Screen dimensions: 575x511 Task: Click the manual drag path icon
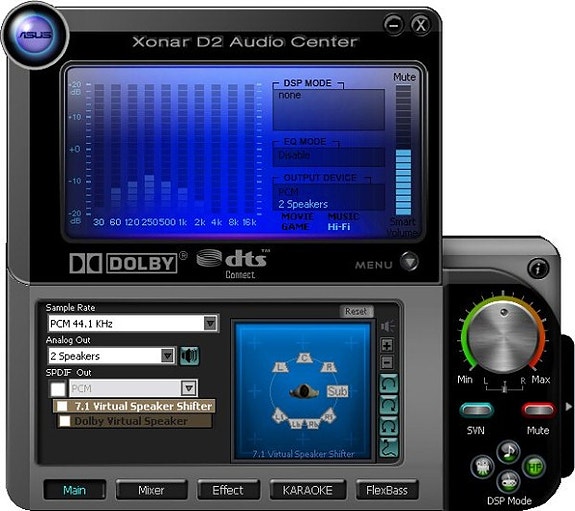[388, 448]
